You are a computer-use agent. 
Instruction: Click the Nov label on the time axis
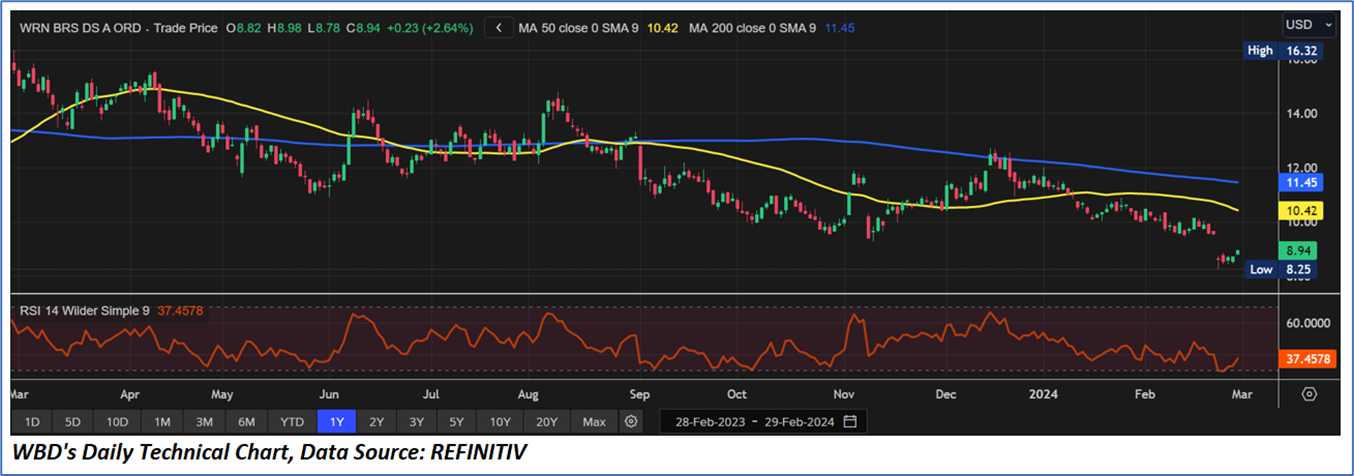pyautogui.click(x=843, y=394)
